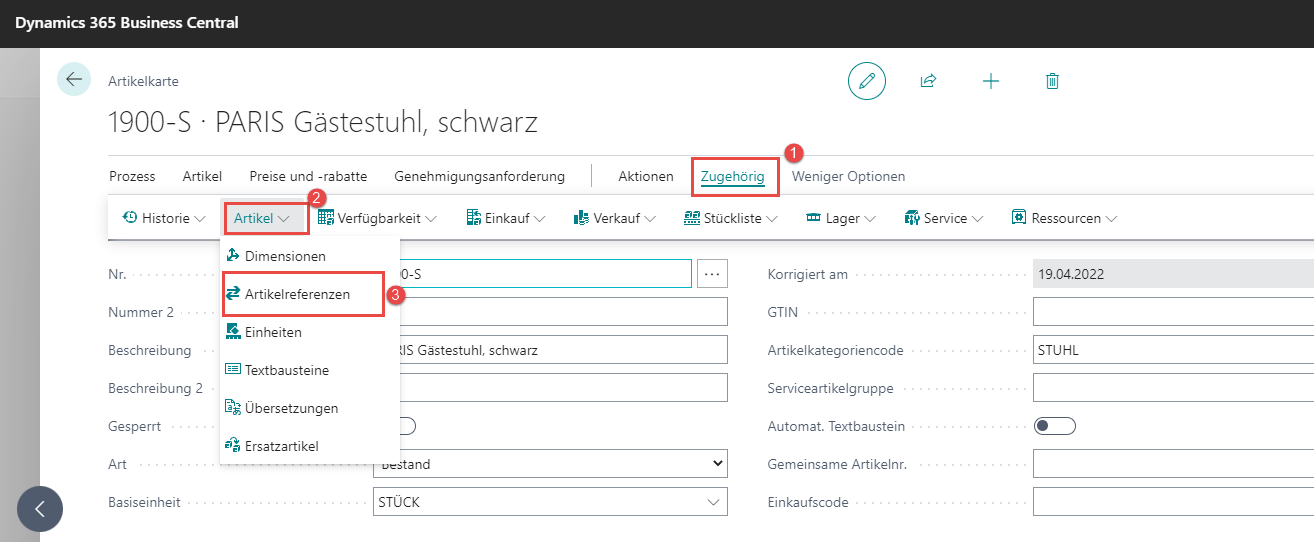Click the Serviceartikelgruppe field
Screen dimensions: 1314x542
coord(1173,388)
